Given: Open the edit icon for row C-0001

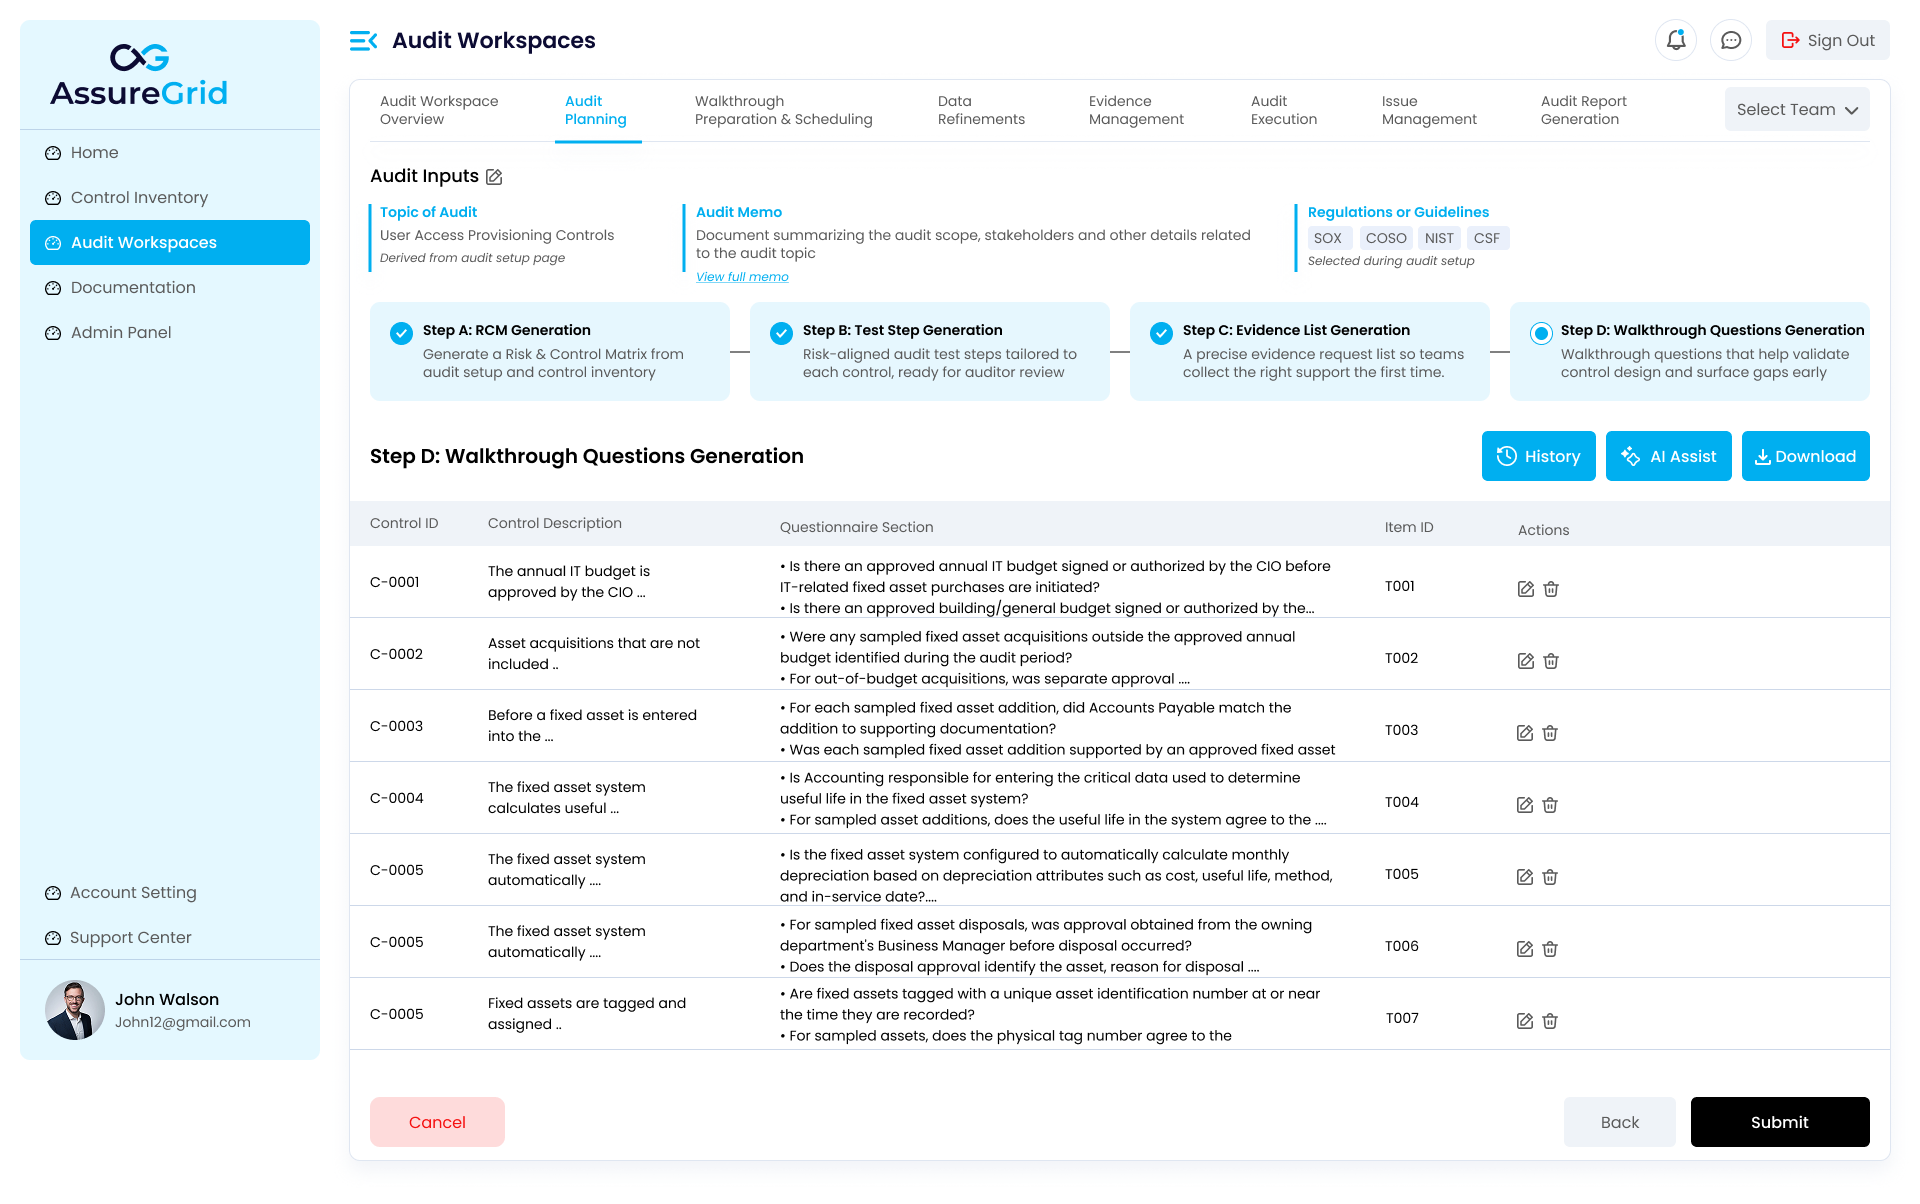Looking at the screenshot, I should [1524, 589].
